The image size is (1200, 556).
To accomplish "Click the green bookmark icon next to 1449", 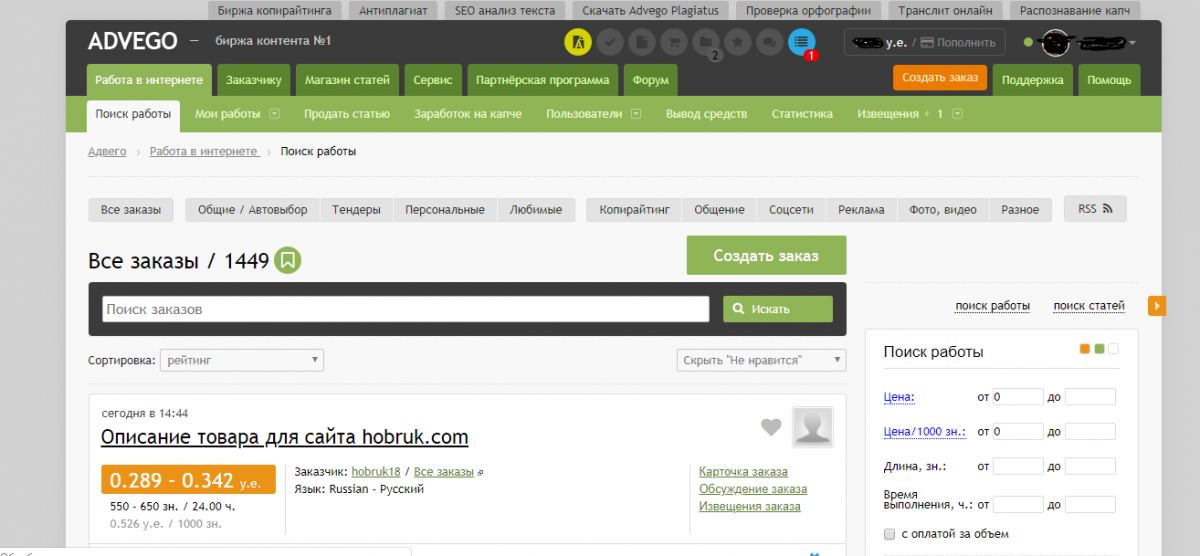I will [x=288, y=261].
